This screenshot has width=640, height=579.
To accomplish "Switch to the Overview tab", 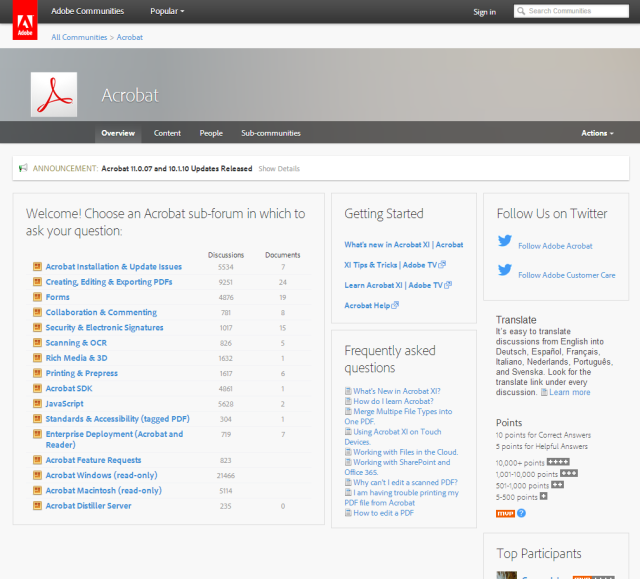I will pyautogui.click(x=118, y=133).
